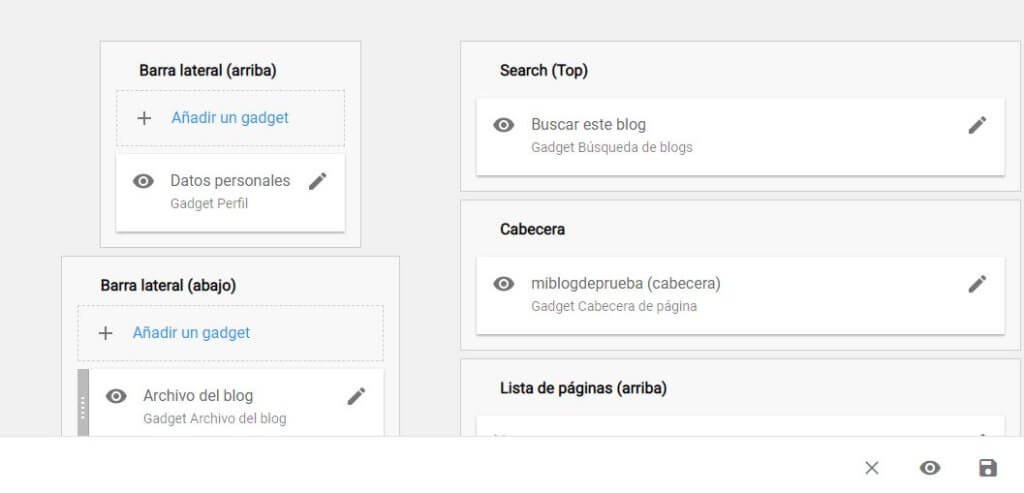This screenshot has width=1024, height=493.
Task: Click plus icon in Barra lateral (arriba)
Action: pos(144,118)
